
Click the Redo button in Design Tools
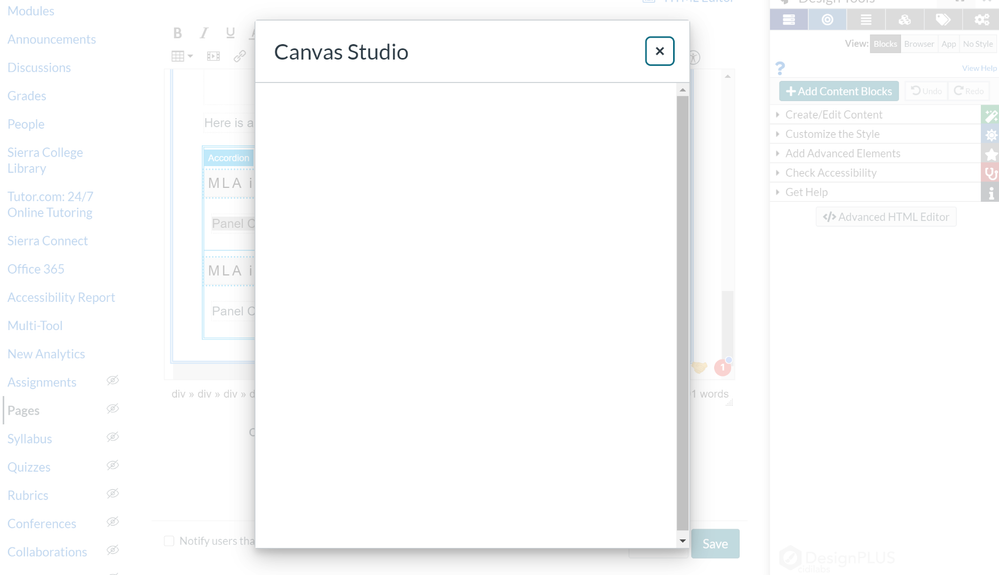968,91
